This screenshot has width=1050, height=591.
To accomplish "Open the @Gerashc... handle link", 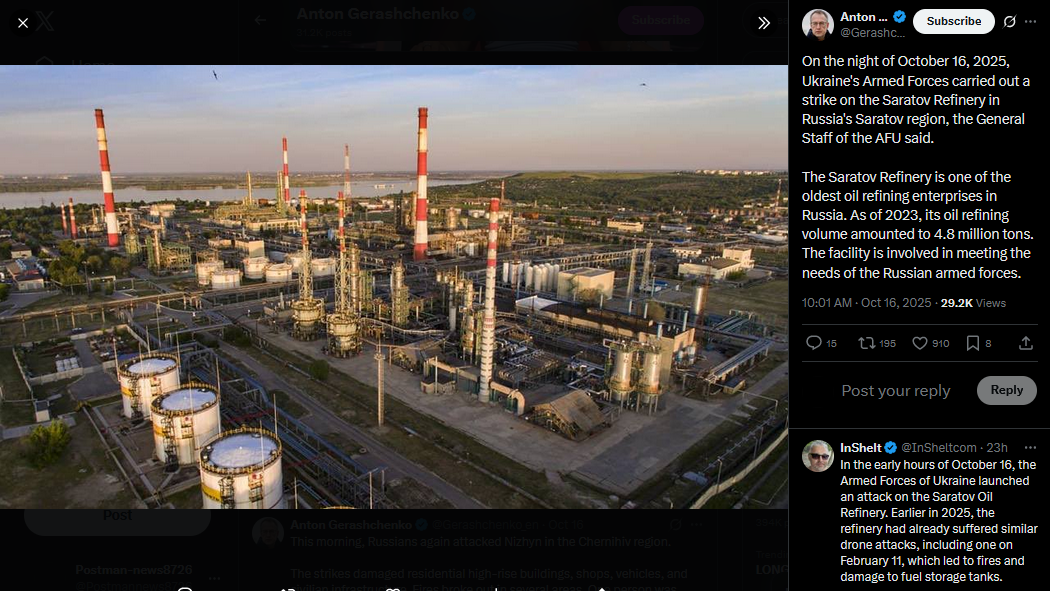I will click(873, 32).
